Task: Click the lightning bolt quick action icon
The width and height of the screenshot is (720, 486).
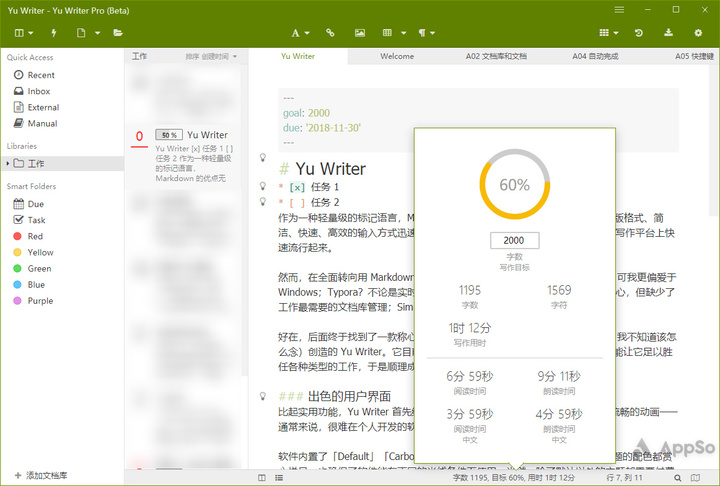Action: 54,33
